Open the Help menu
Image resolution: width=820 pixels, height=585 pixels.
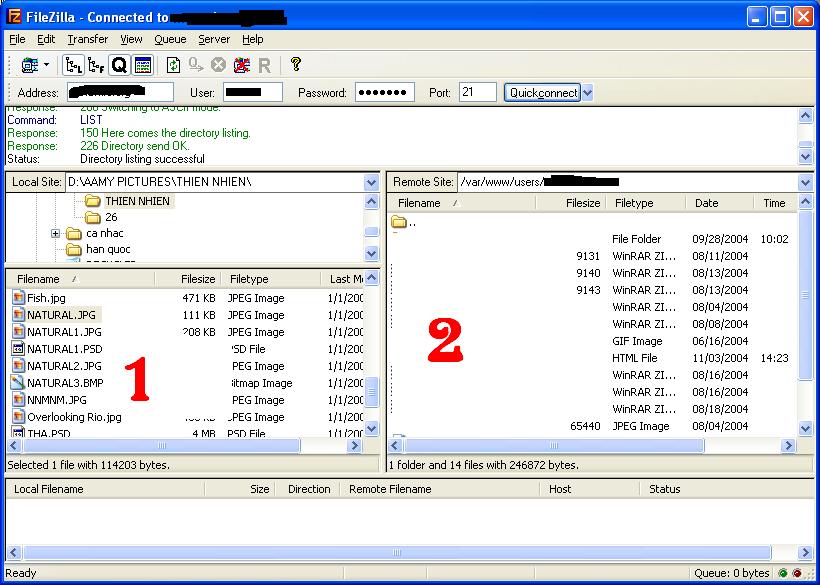pos(253,39)
